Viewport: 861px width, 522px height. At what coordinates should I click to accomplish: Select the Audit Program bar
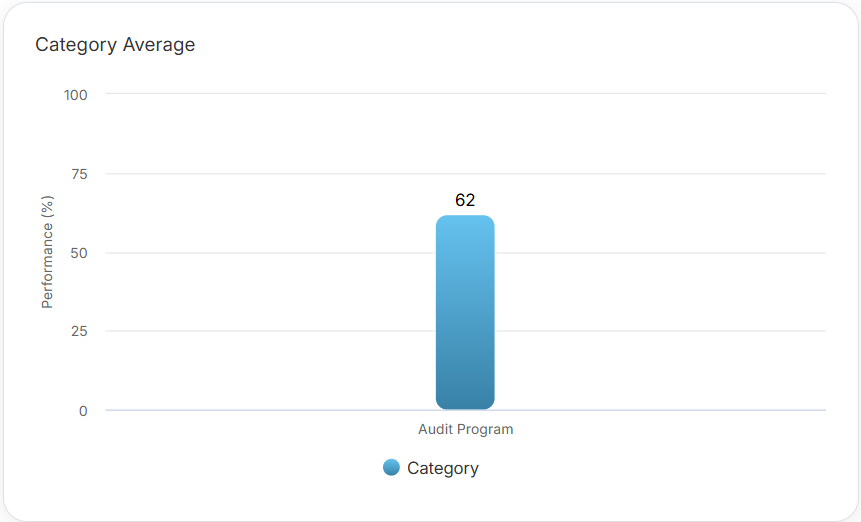(465, 320)
